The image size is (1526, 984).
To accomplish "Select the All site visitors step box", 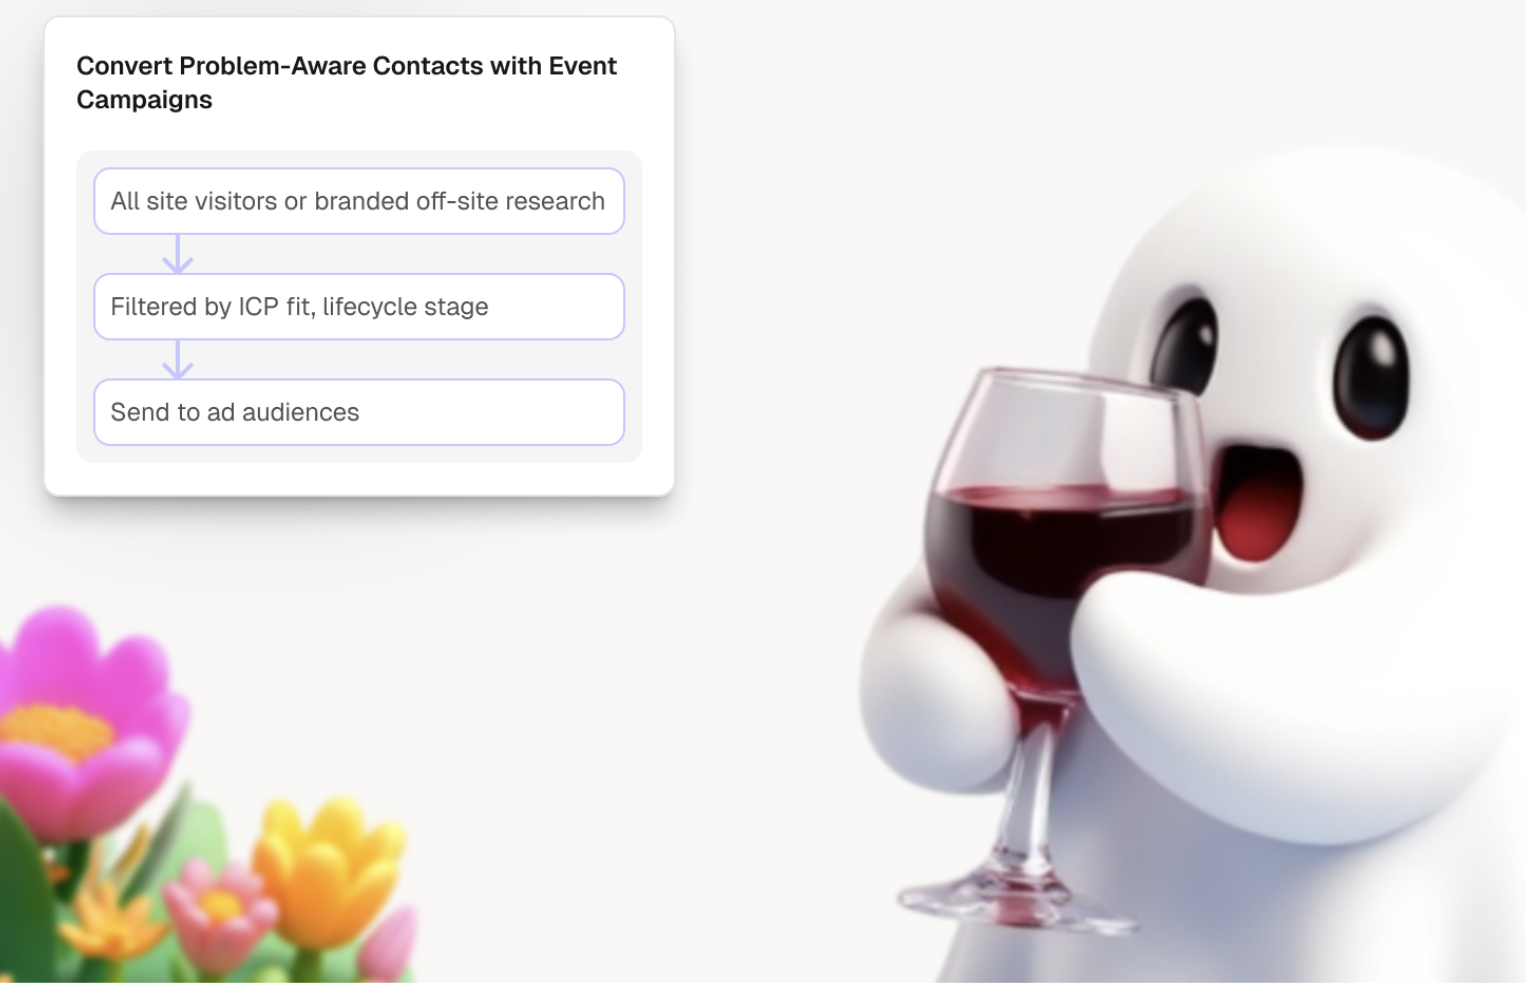I will click(x=359, y=201).
